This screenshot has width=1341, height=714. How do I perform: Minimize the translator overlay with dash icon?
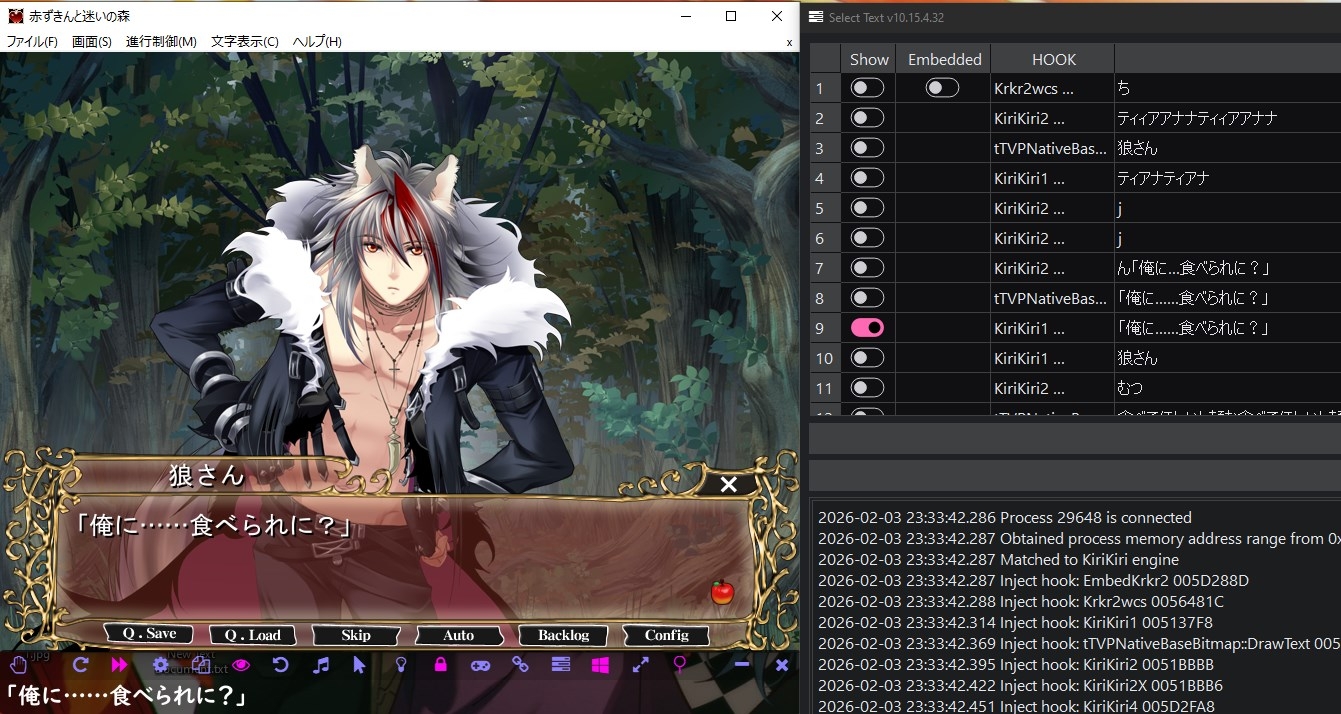(x=742, y=664)
